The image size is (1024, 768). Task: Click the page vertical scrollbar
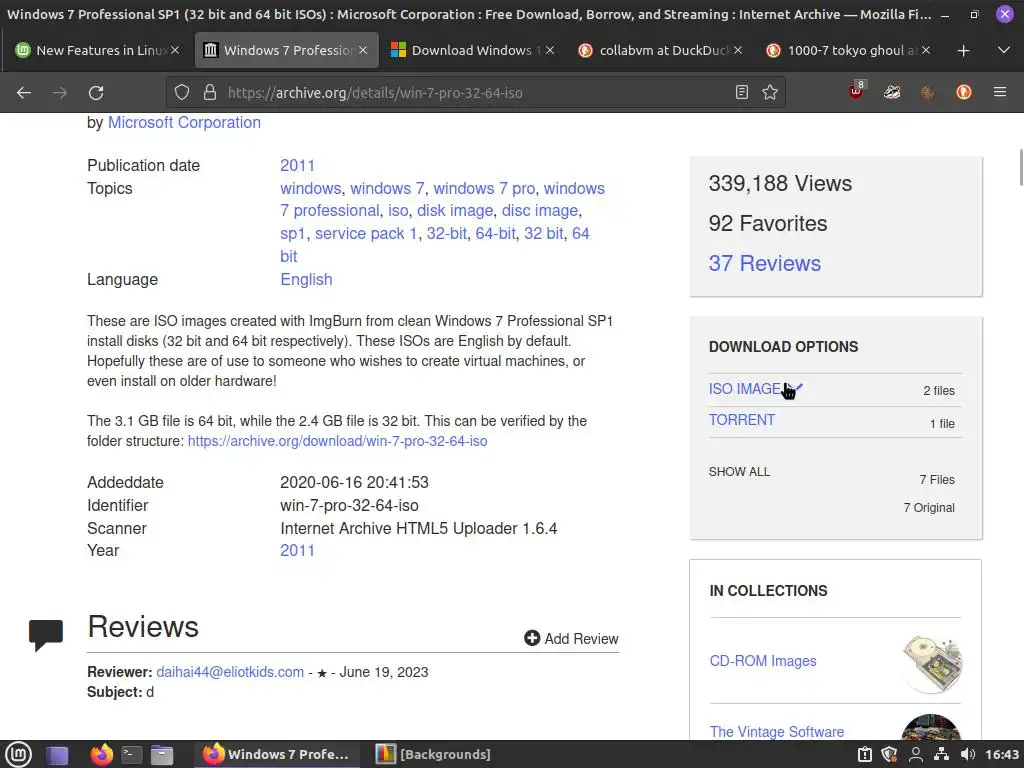coord(1020,168)
